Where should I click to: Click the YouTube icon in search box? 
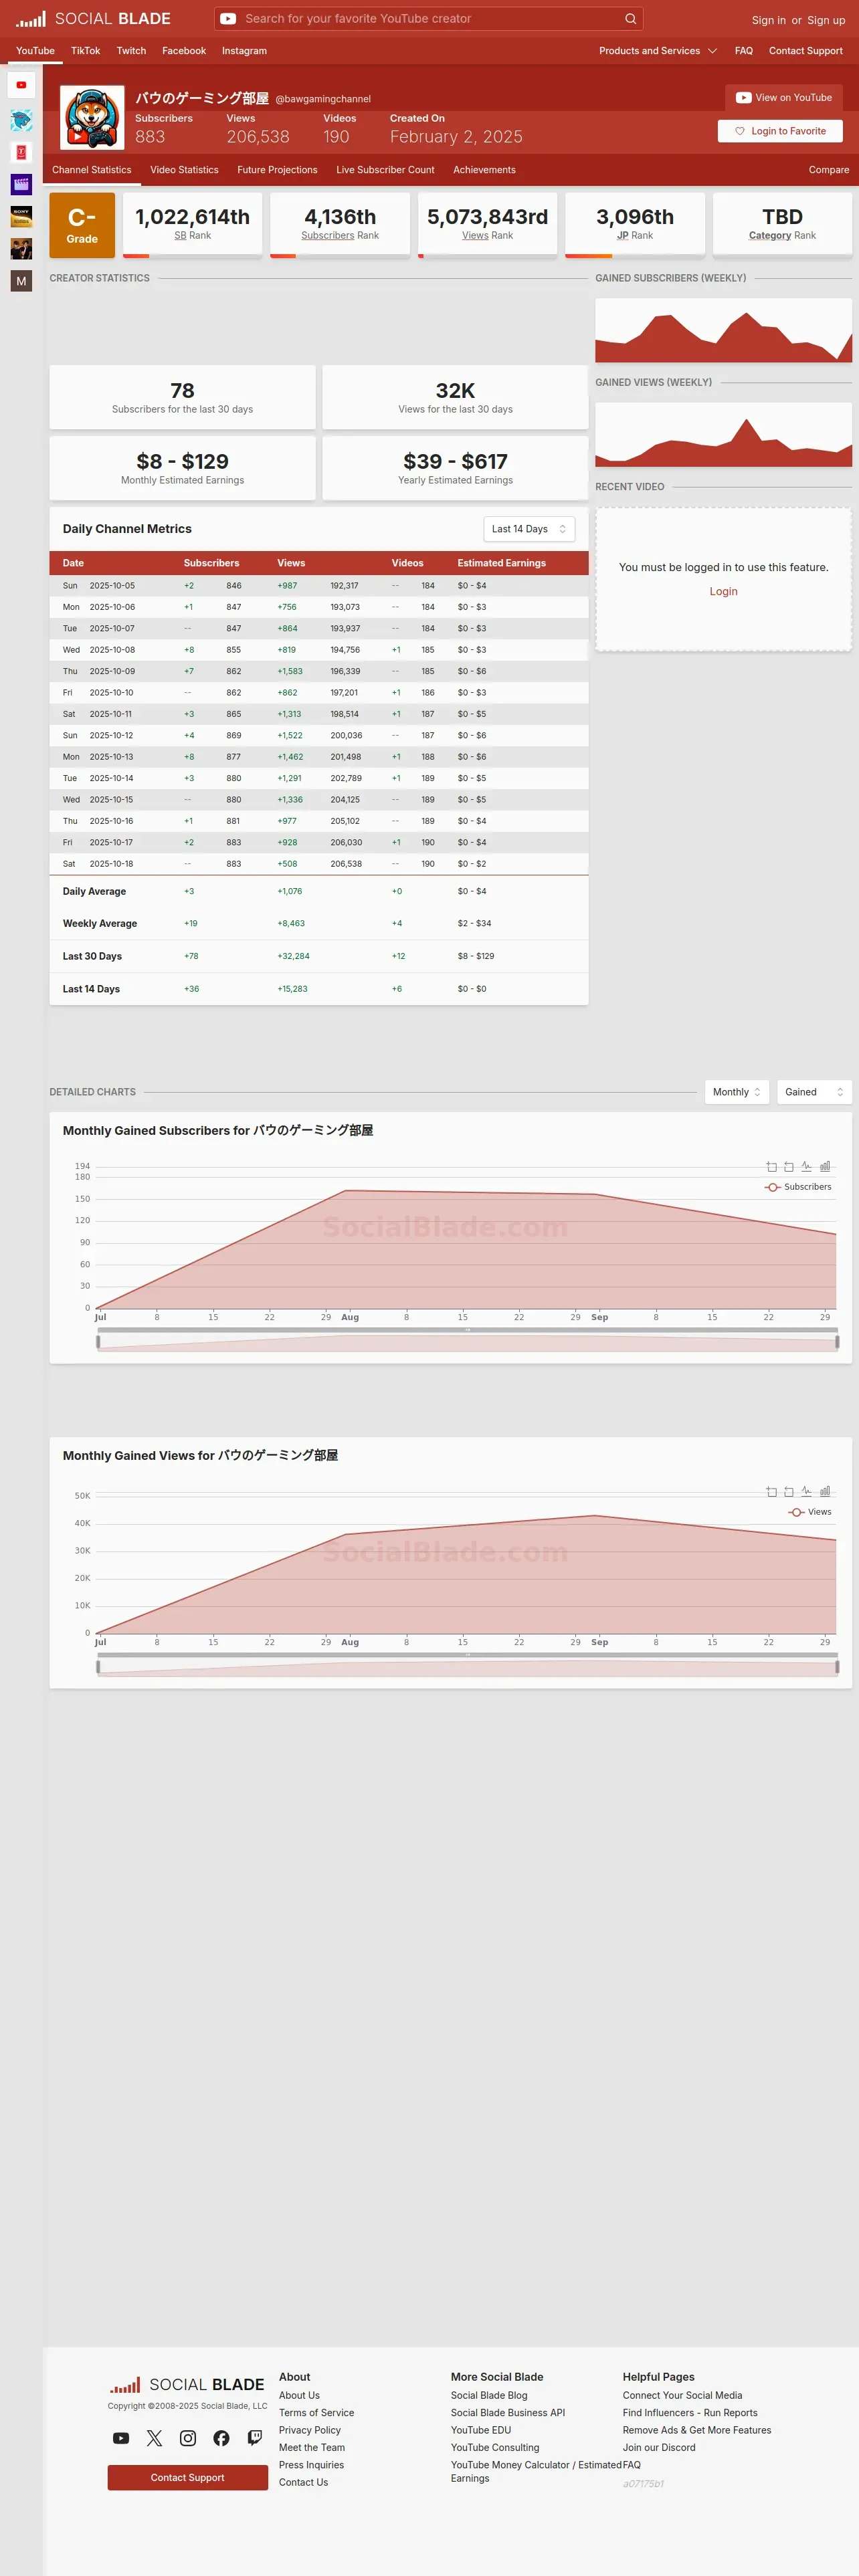(x=228, y=19)
